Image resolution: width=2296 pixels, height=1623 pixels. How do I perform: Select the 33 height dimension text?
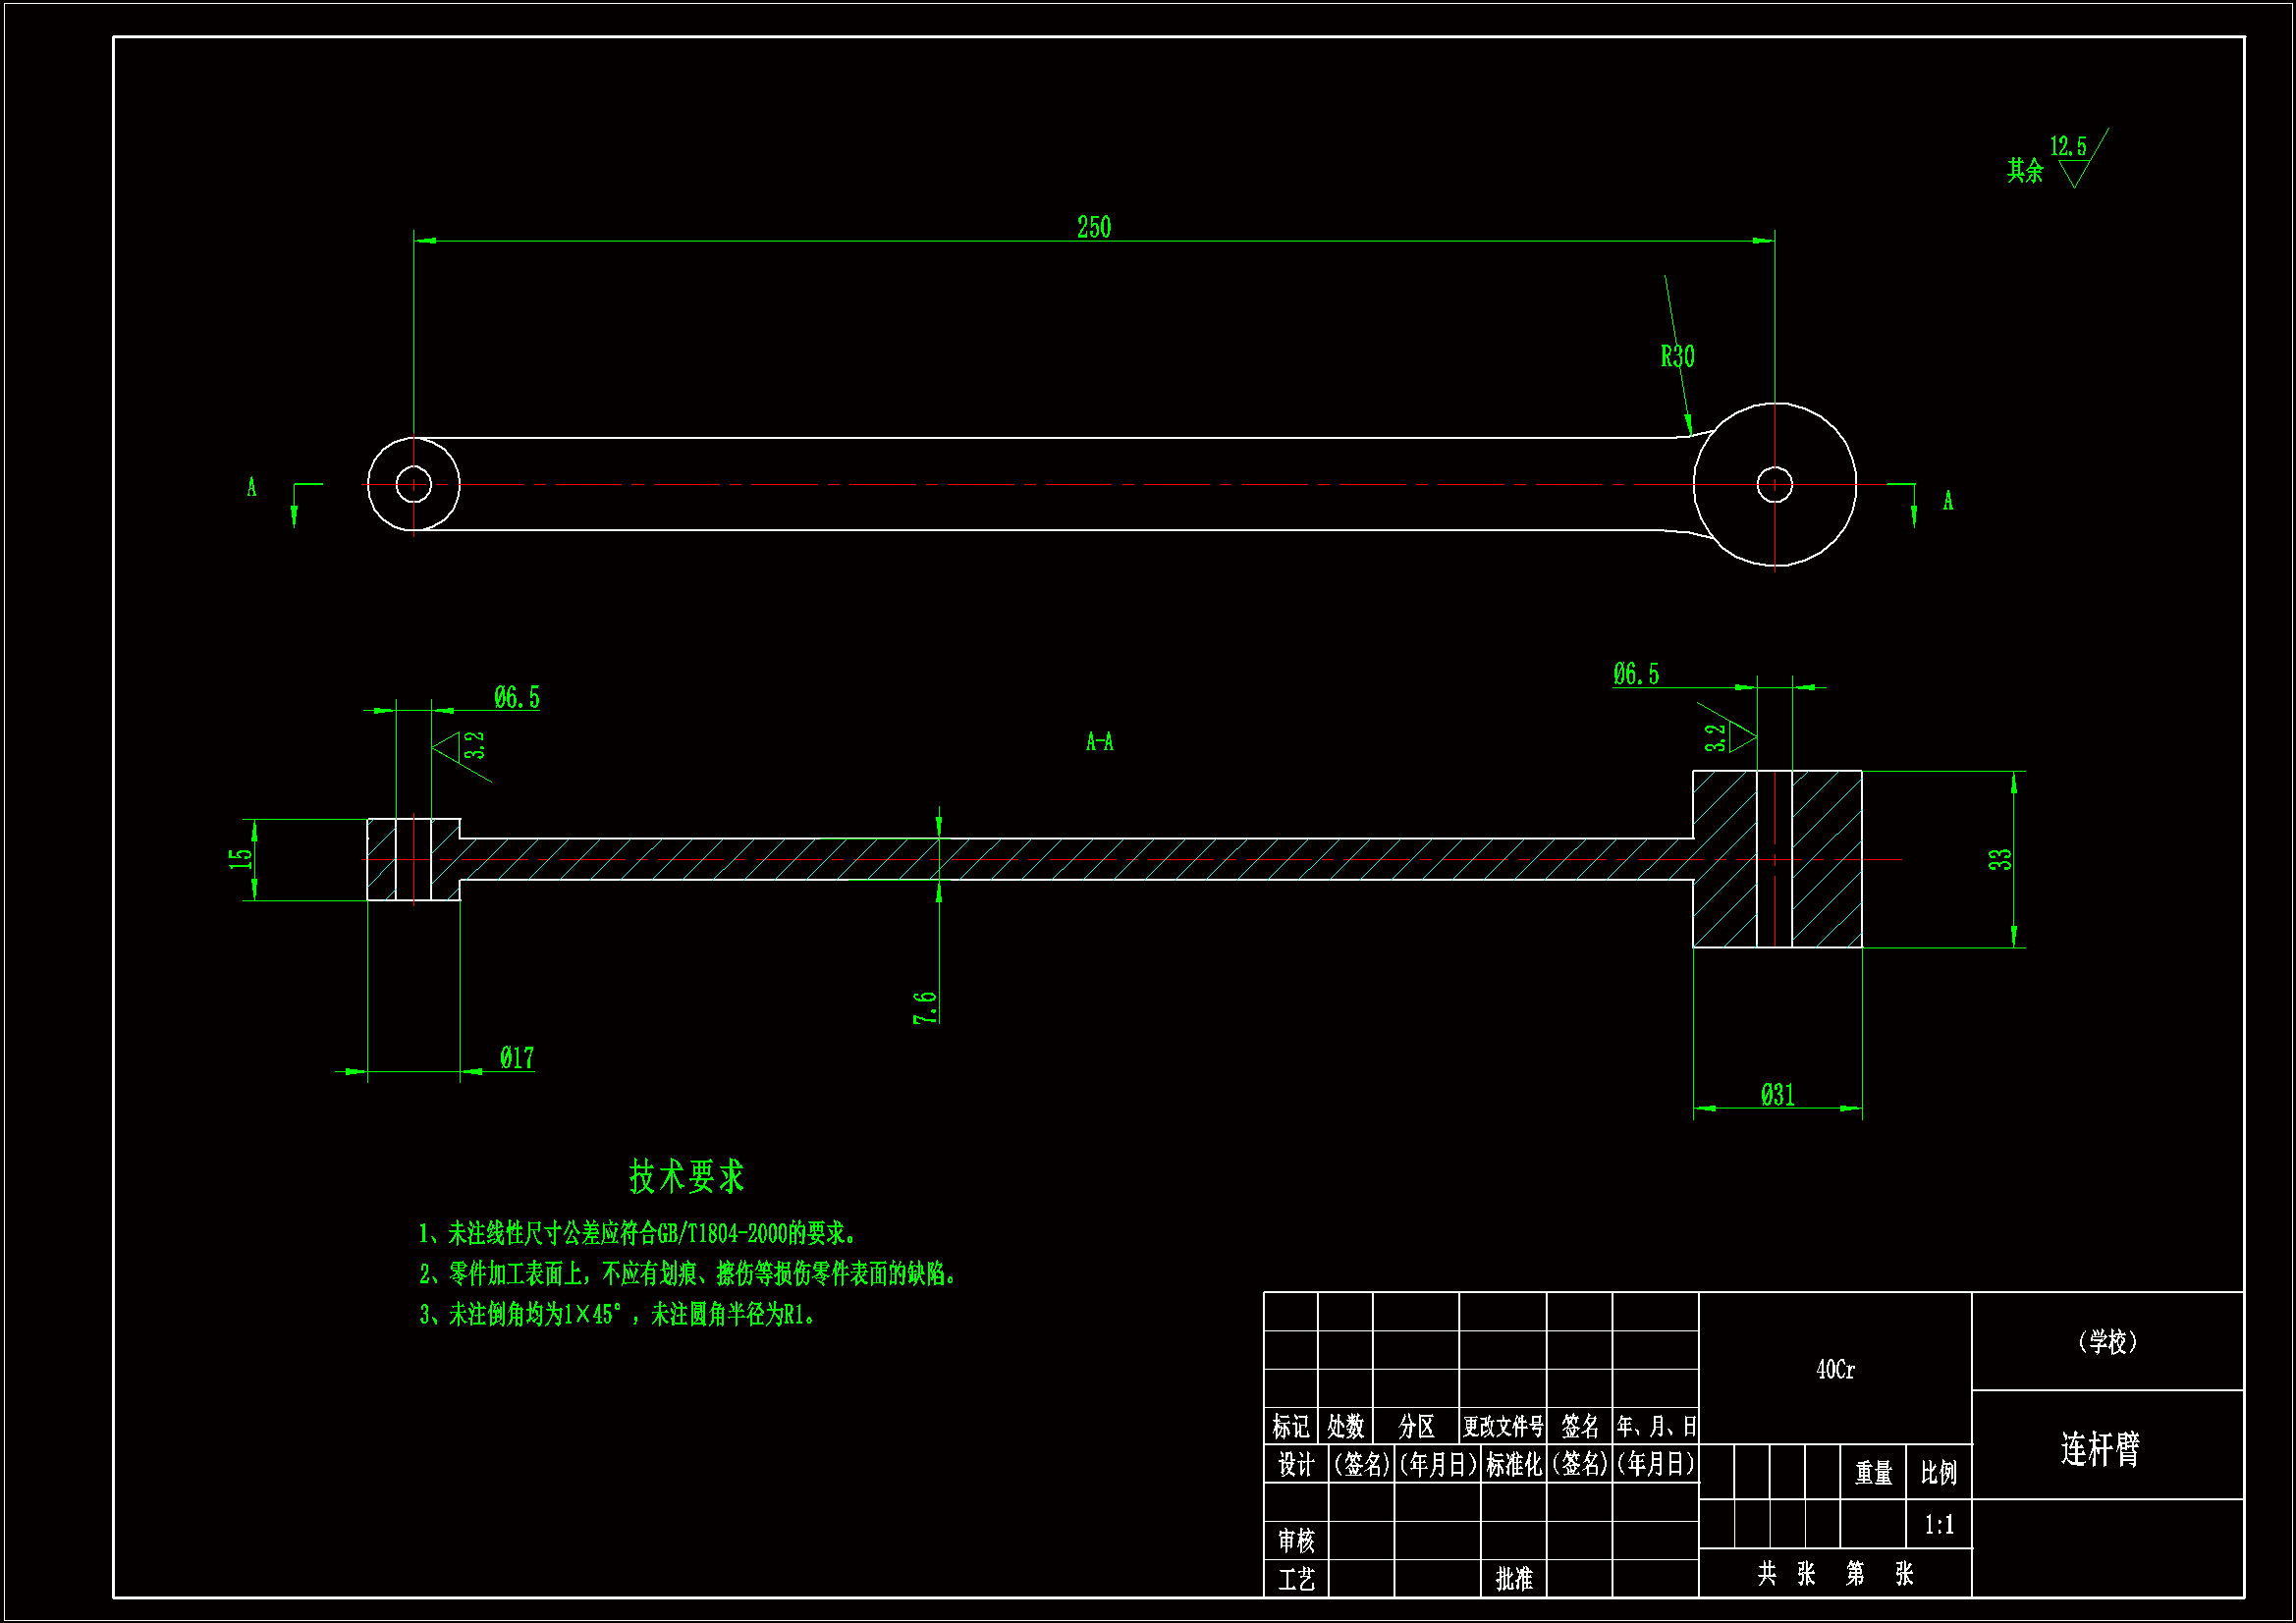pos(1999,859)
